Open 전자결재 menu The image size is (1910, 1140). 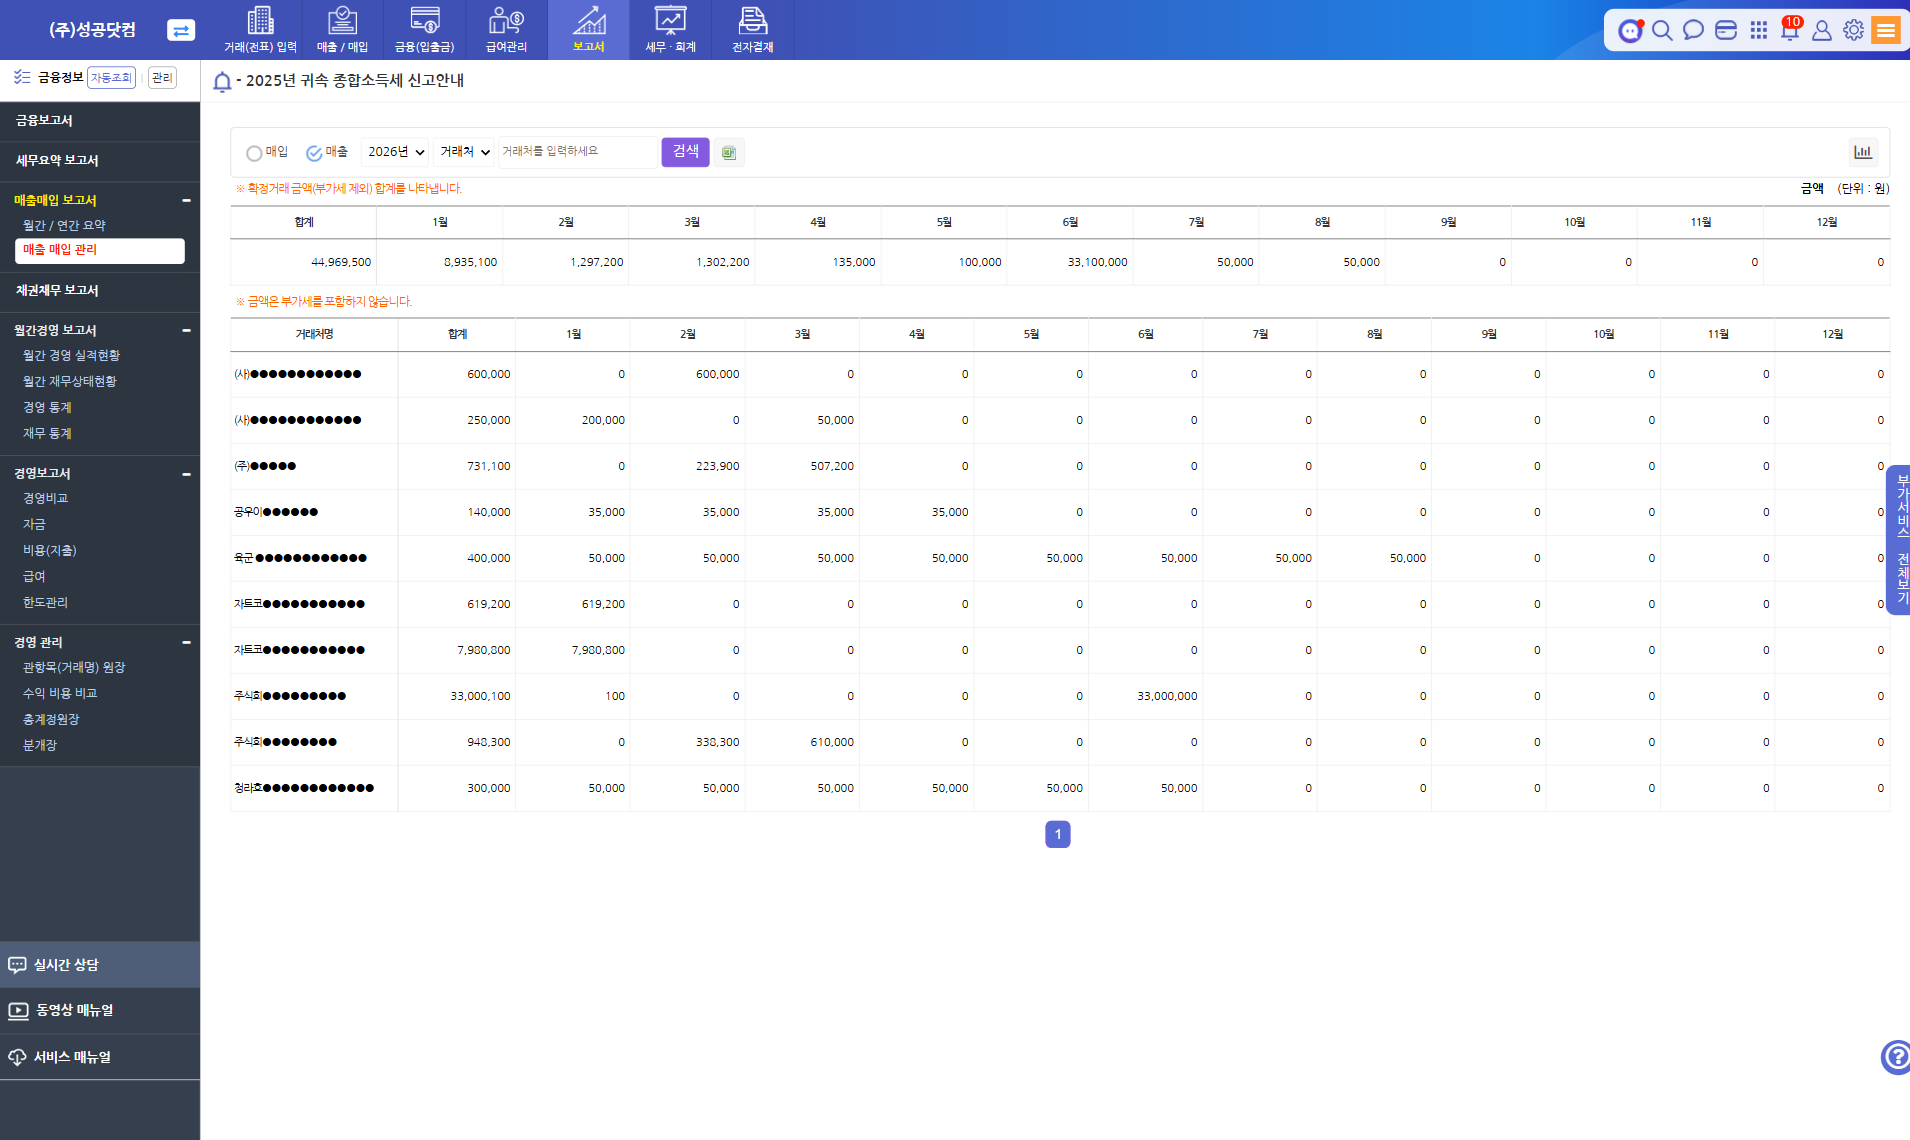click(752, 30)
